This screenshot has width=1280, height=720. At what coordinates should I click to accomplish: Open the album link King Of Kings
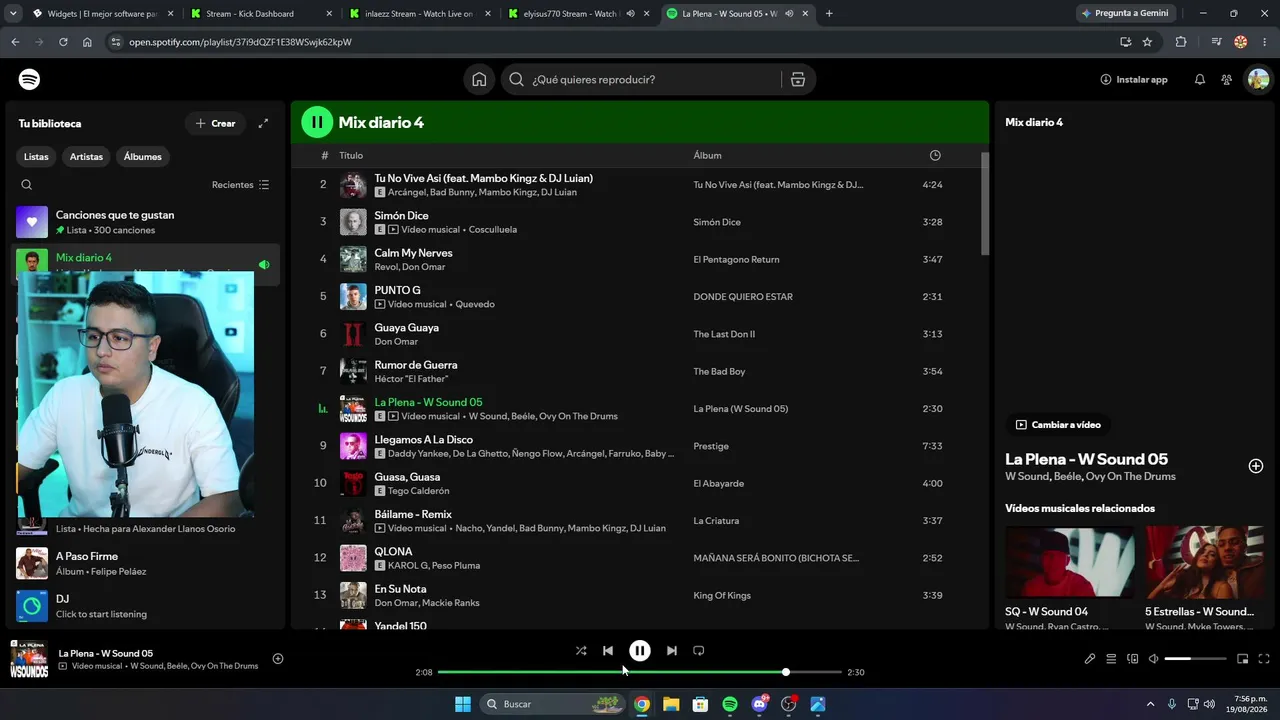[x=721, y=596]
